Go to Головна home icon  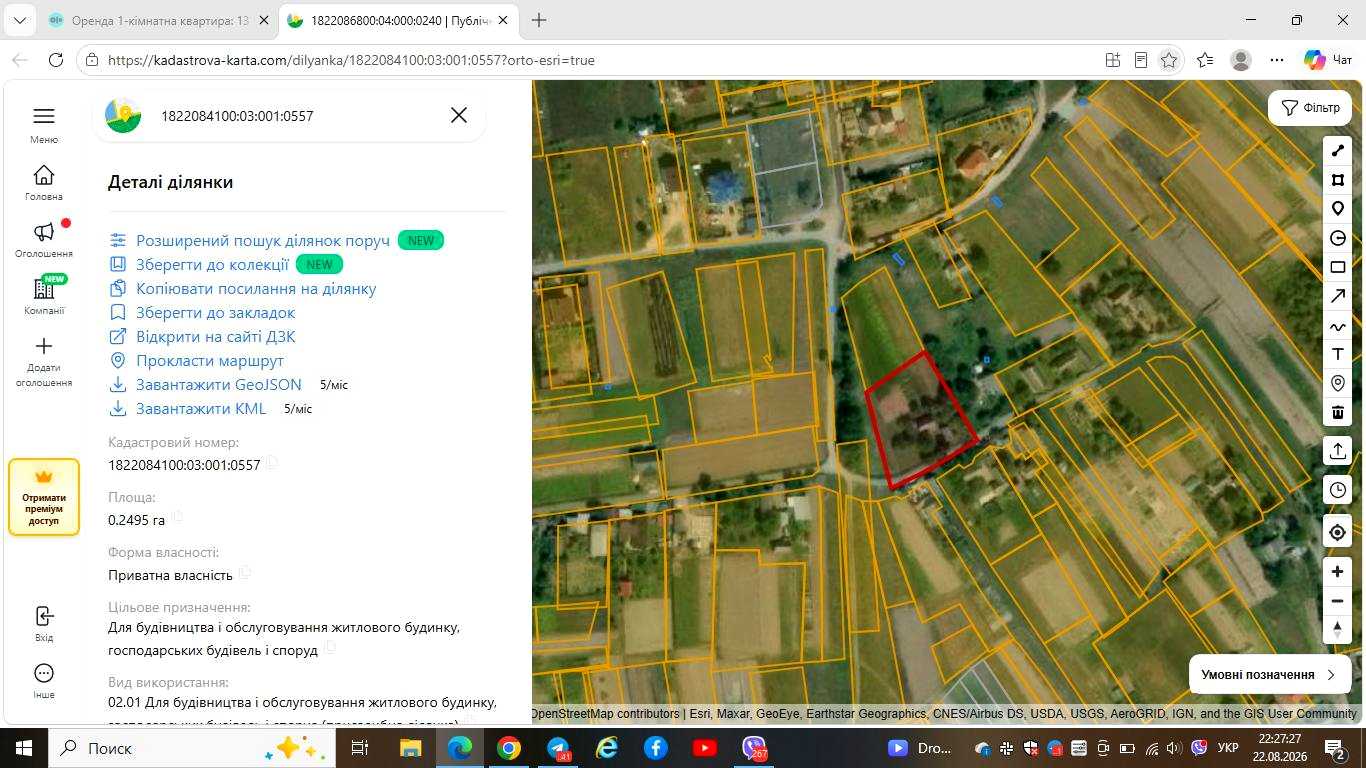43,175
